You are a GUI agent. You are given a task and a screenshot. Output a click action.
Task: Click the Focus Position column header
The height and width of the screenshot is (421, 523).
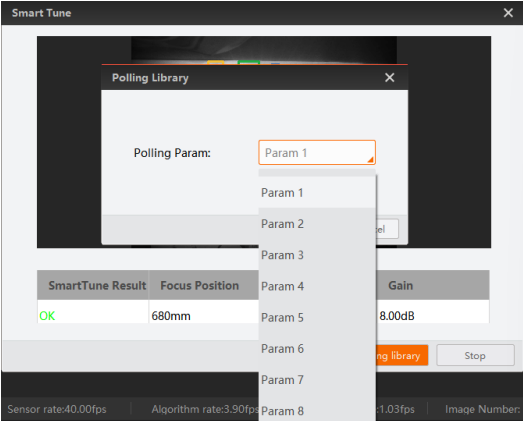click(x=204, y=285)
